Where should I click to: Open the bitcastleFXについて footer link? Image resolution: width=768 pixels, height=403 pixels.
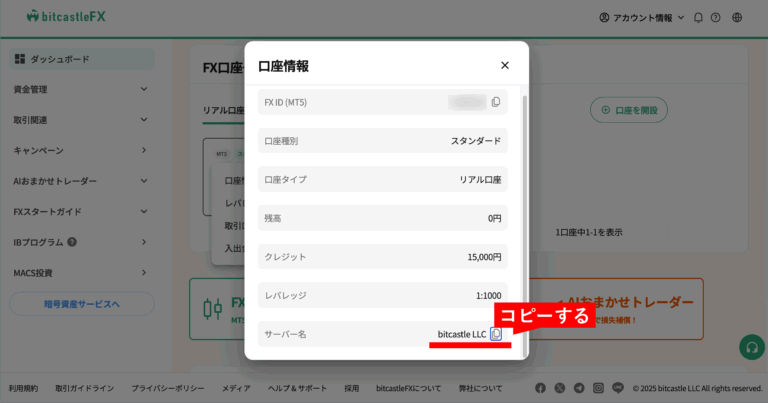tap(408, 388)
